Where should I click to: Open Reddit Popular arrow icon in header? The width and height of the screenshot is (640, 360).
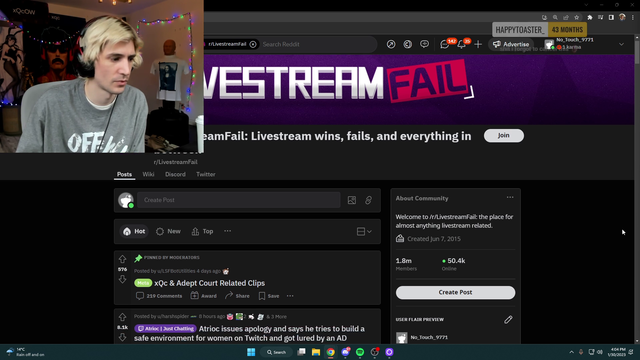tap(391, 44)
